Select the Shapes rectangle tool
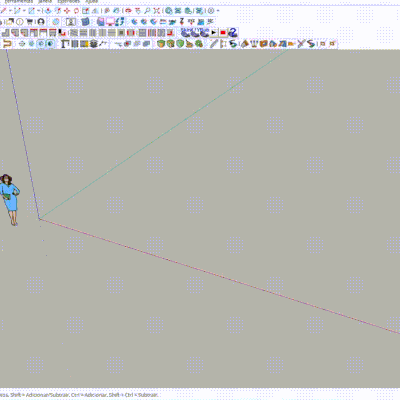400x400 pixels. click(x=31, y=11)
